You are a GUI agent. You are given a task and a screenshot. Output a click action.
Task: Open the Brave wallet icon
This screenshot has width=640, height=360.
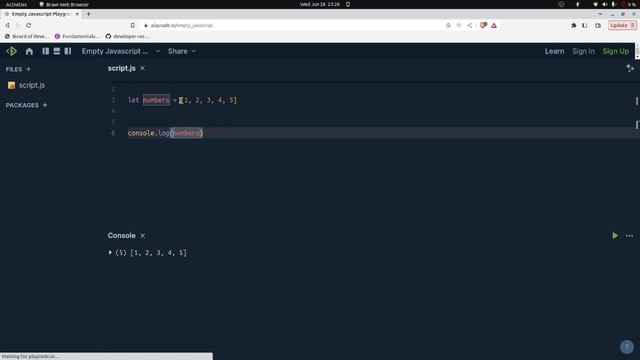pyautogui.click(x=598, y=25)
